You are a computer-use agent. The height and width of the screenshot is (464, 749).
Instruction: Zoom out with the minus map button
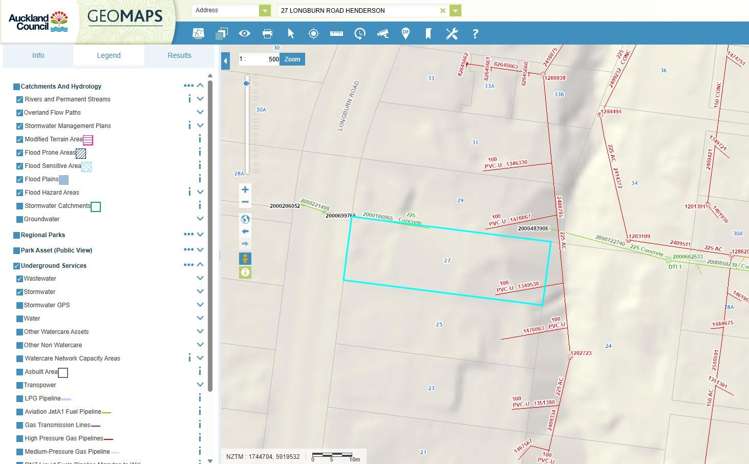pyautogui.click(x=245, y=202)
